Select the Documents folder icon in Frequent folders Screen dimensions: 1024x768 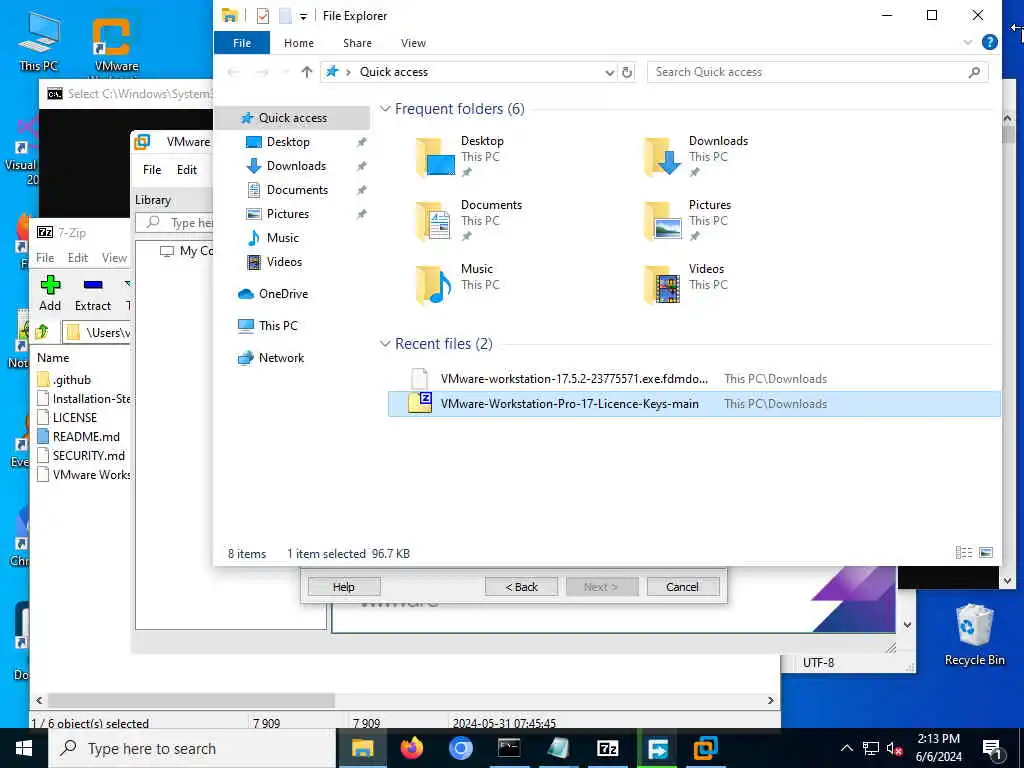coord(435,221)
